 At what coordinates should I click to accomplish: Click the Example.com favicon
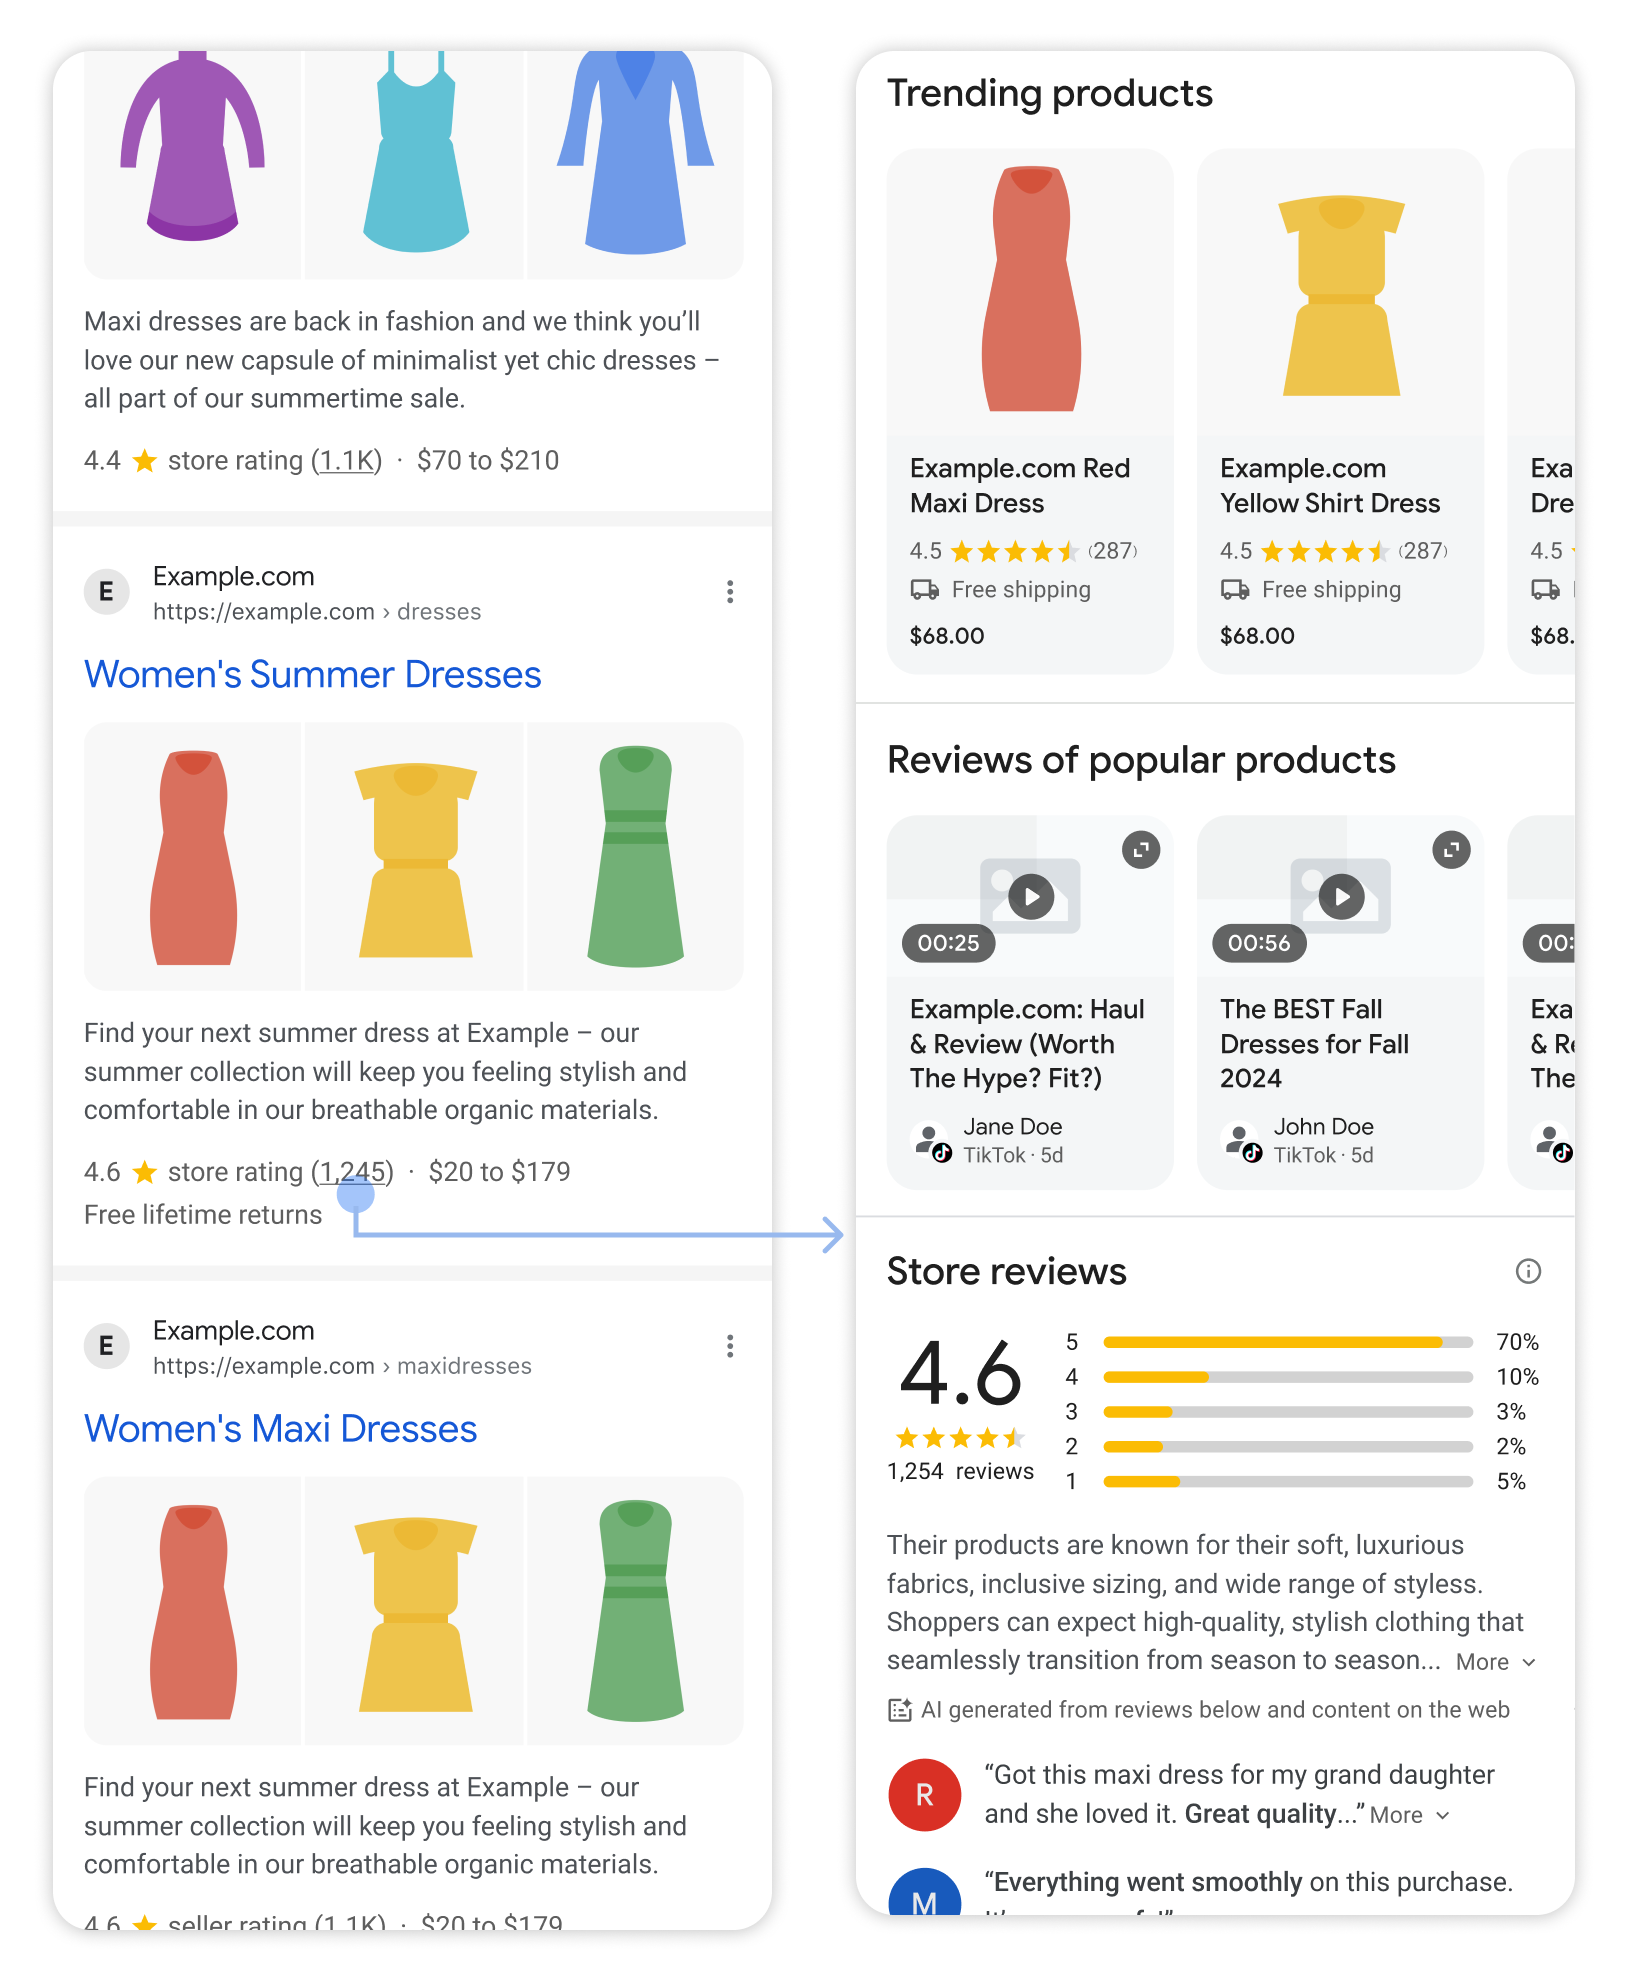(106, 591)
